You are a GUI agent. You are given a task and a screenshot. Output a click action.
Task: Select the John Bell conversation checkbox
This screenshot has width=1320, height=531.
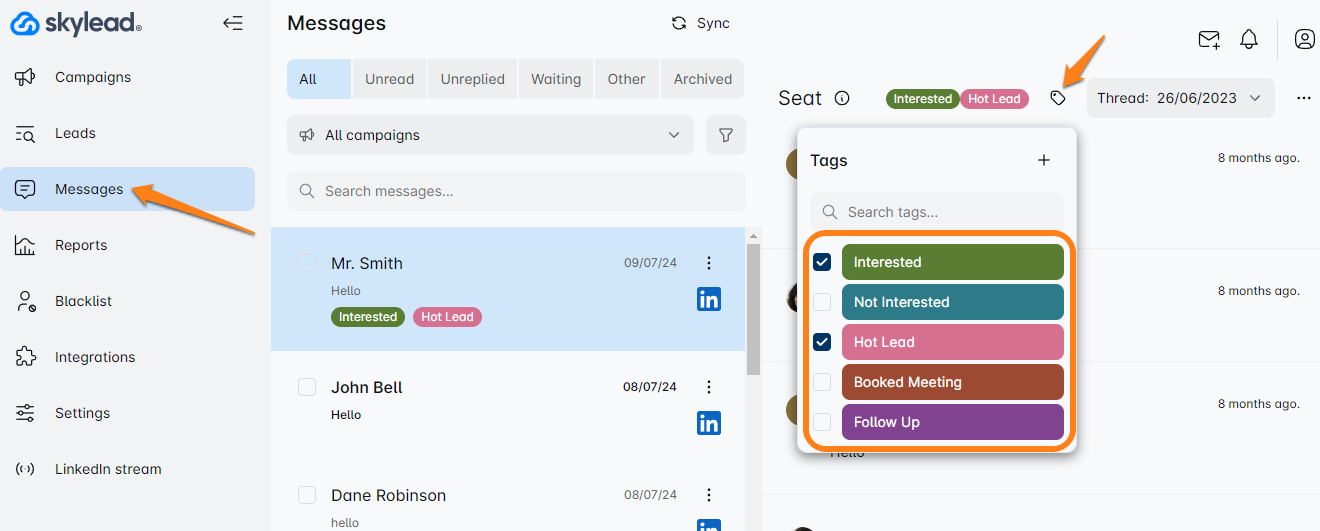pyautogui.click(x=307, y=387)
